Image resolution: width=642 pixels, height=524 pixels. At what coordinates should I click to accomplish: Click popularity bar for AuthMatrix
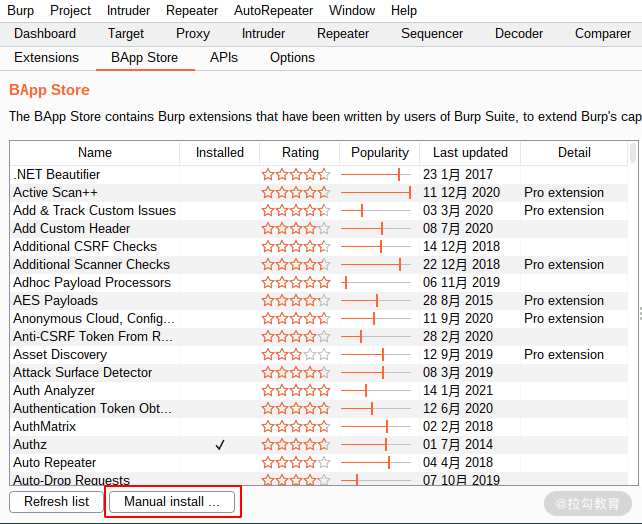click(375, 427)
